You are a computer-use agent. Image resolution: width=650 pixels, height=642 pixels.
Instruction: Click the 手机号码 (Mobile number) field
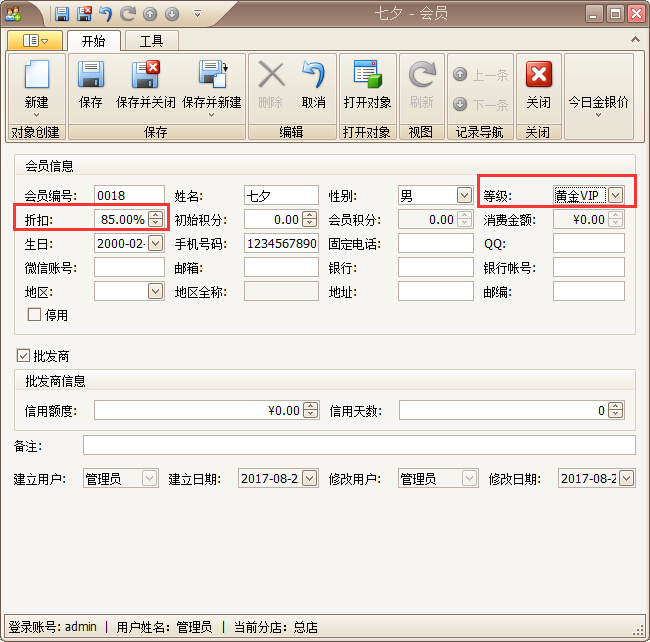click(280, 243)
